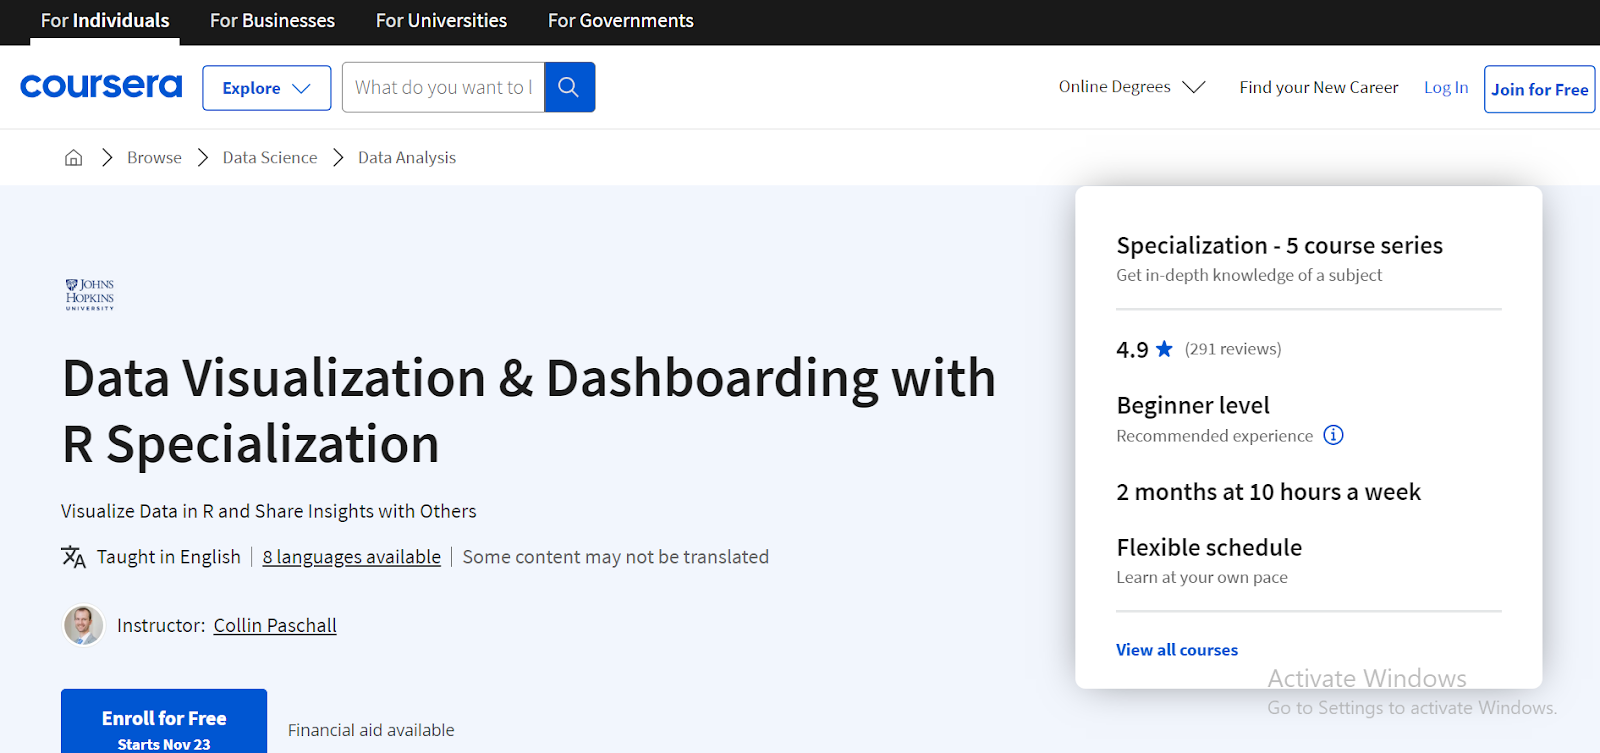Click the Join for Free button
The image size is (1600, 753).
pos(1539,89)
